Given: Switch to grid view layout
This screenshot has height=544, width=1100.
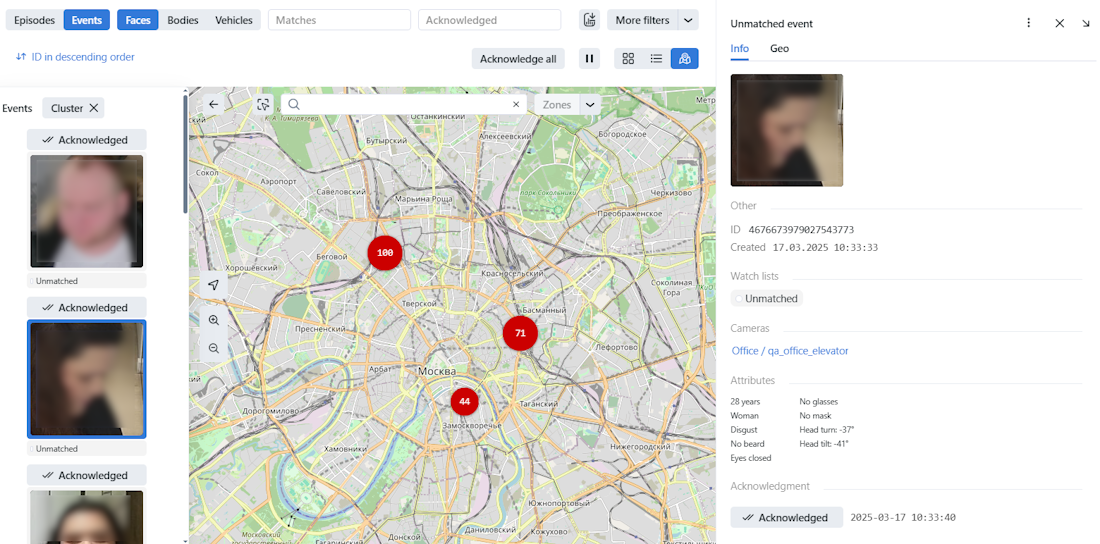Looking at the screenshot, I should [628, 59].
